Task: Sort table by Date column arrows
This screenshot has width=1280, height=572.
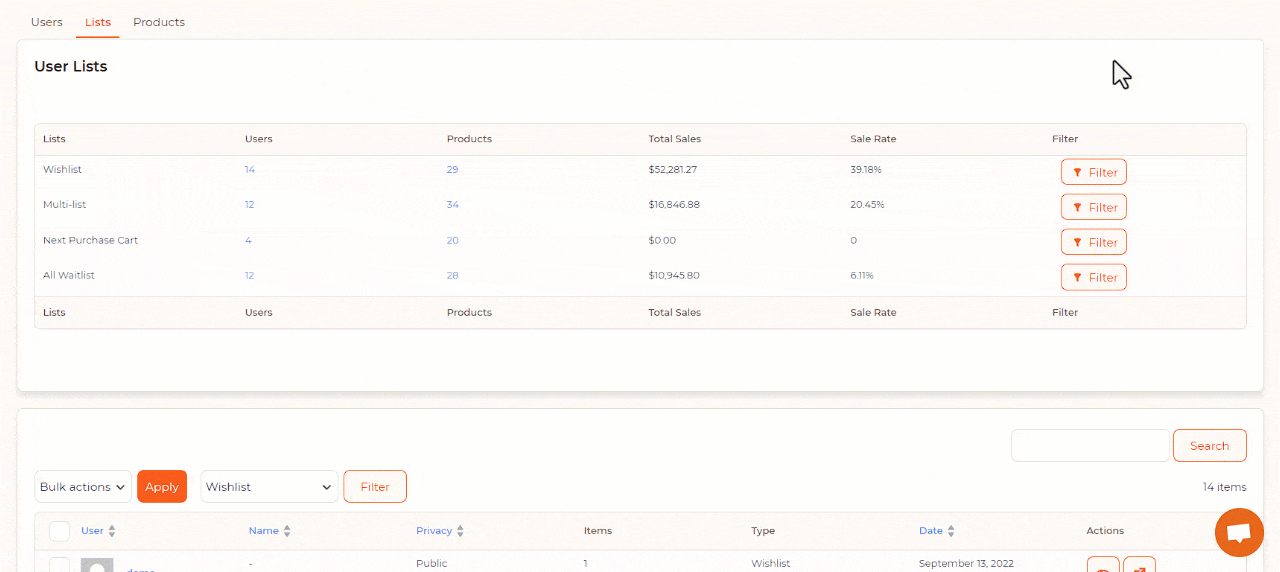Action: tap(951, 531)
